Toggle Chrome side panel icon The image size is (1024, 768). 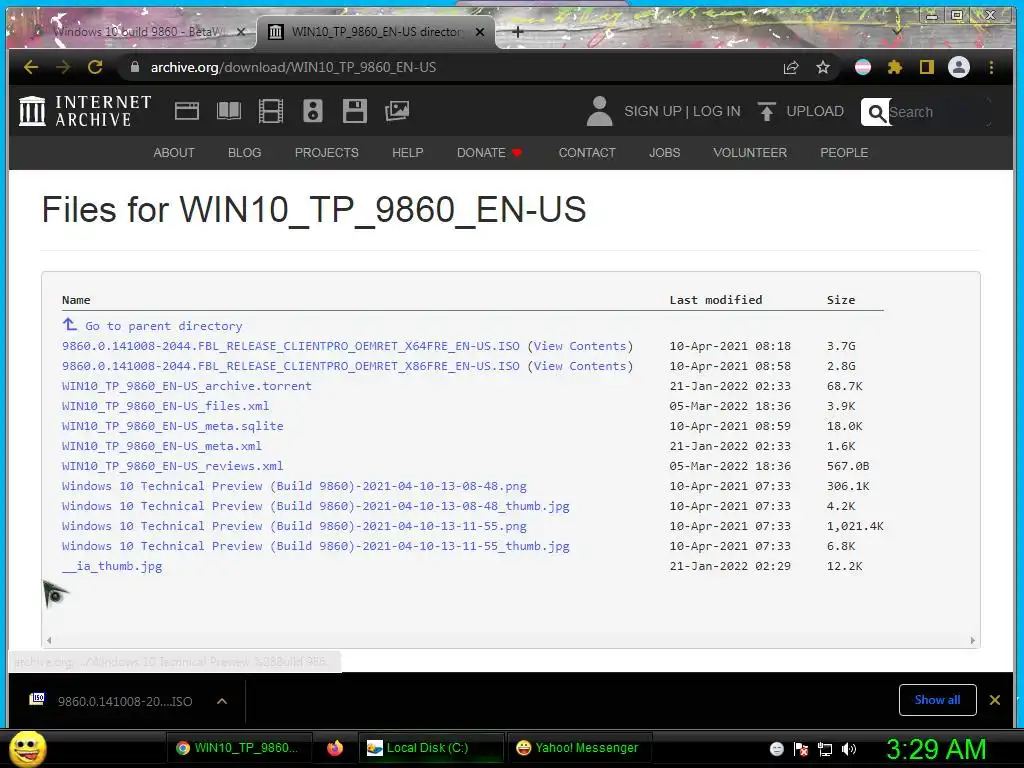(927, 67)
